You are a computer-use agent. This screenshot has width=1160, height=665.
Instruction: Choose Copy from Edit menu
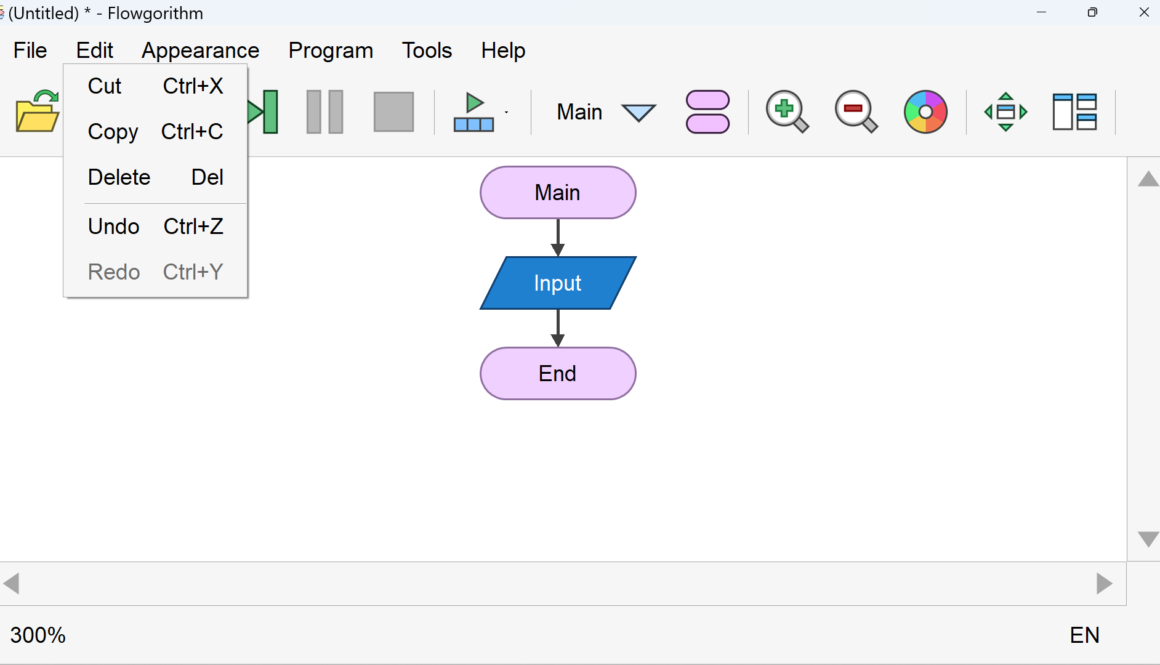[155, 132]
